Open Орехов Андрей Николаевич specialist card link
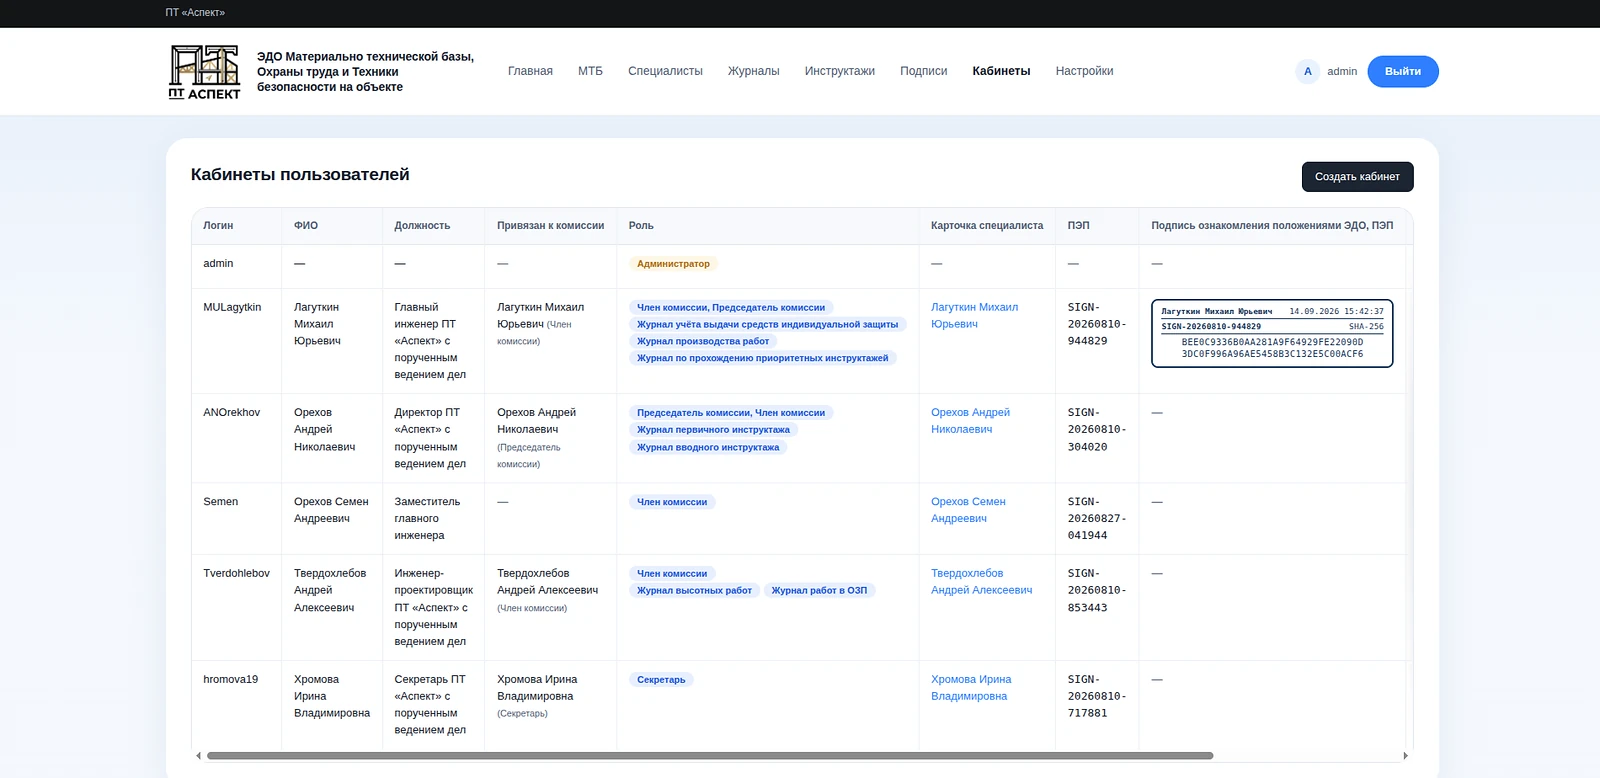This screenshot has height=778, width=1600. 970,420
